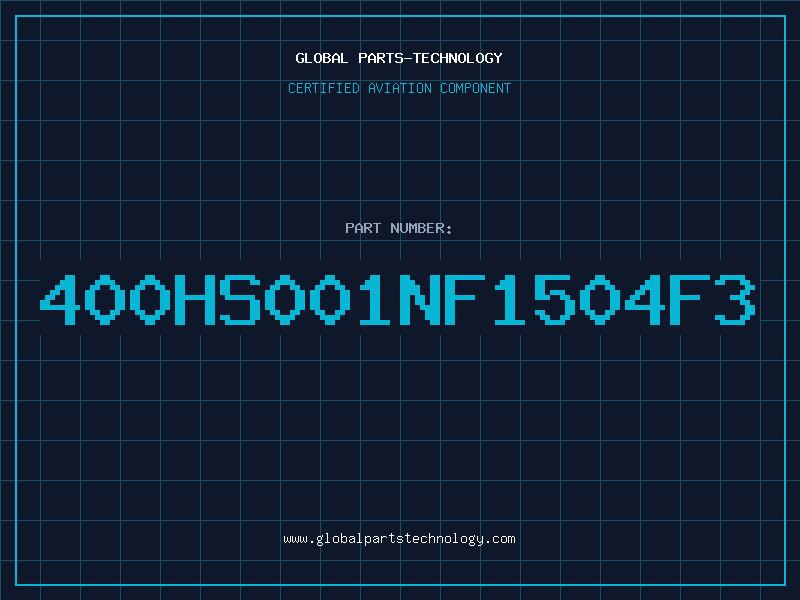Click the word GLOBAL in the header
This screenshot has height=600, width=800.
point(321,58)
